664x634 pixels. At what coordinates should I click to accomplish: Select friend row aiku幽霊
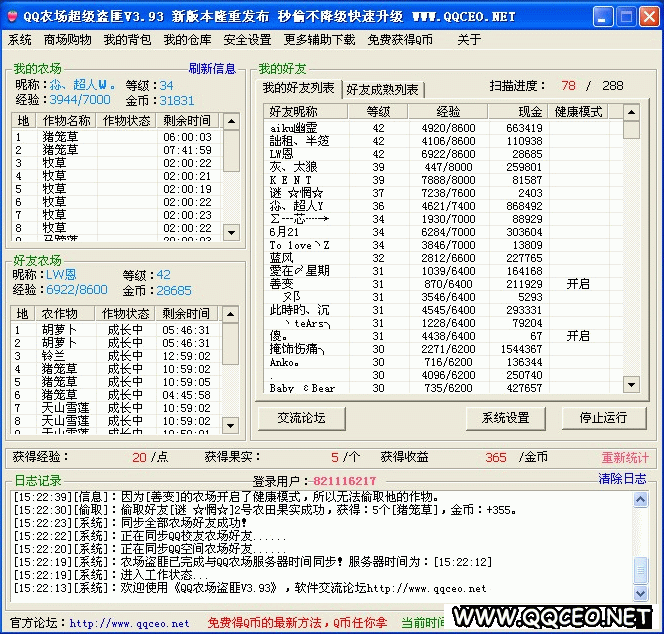443,128
